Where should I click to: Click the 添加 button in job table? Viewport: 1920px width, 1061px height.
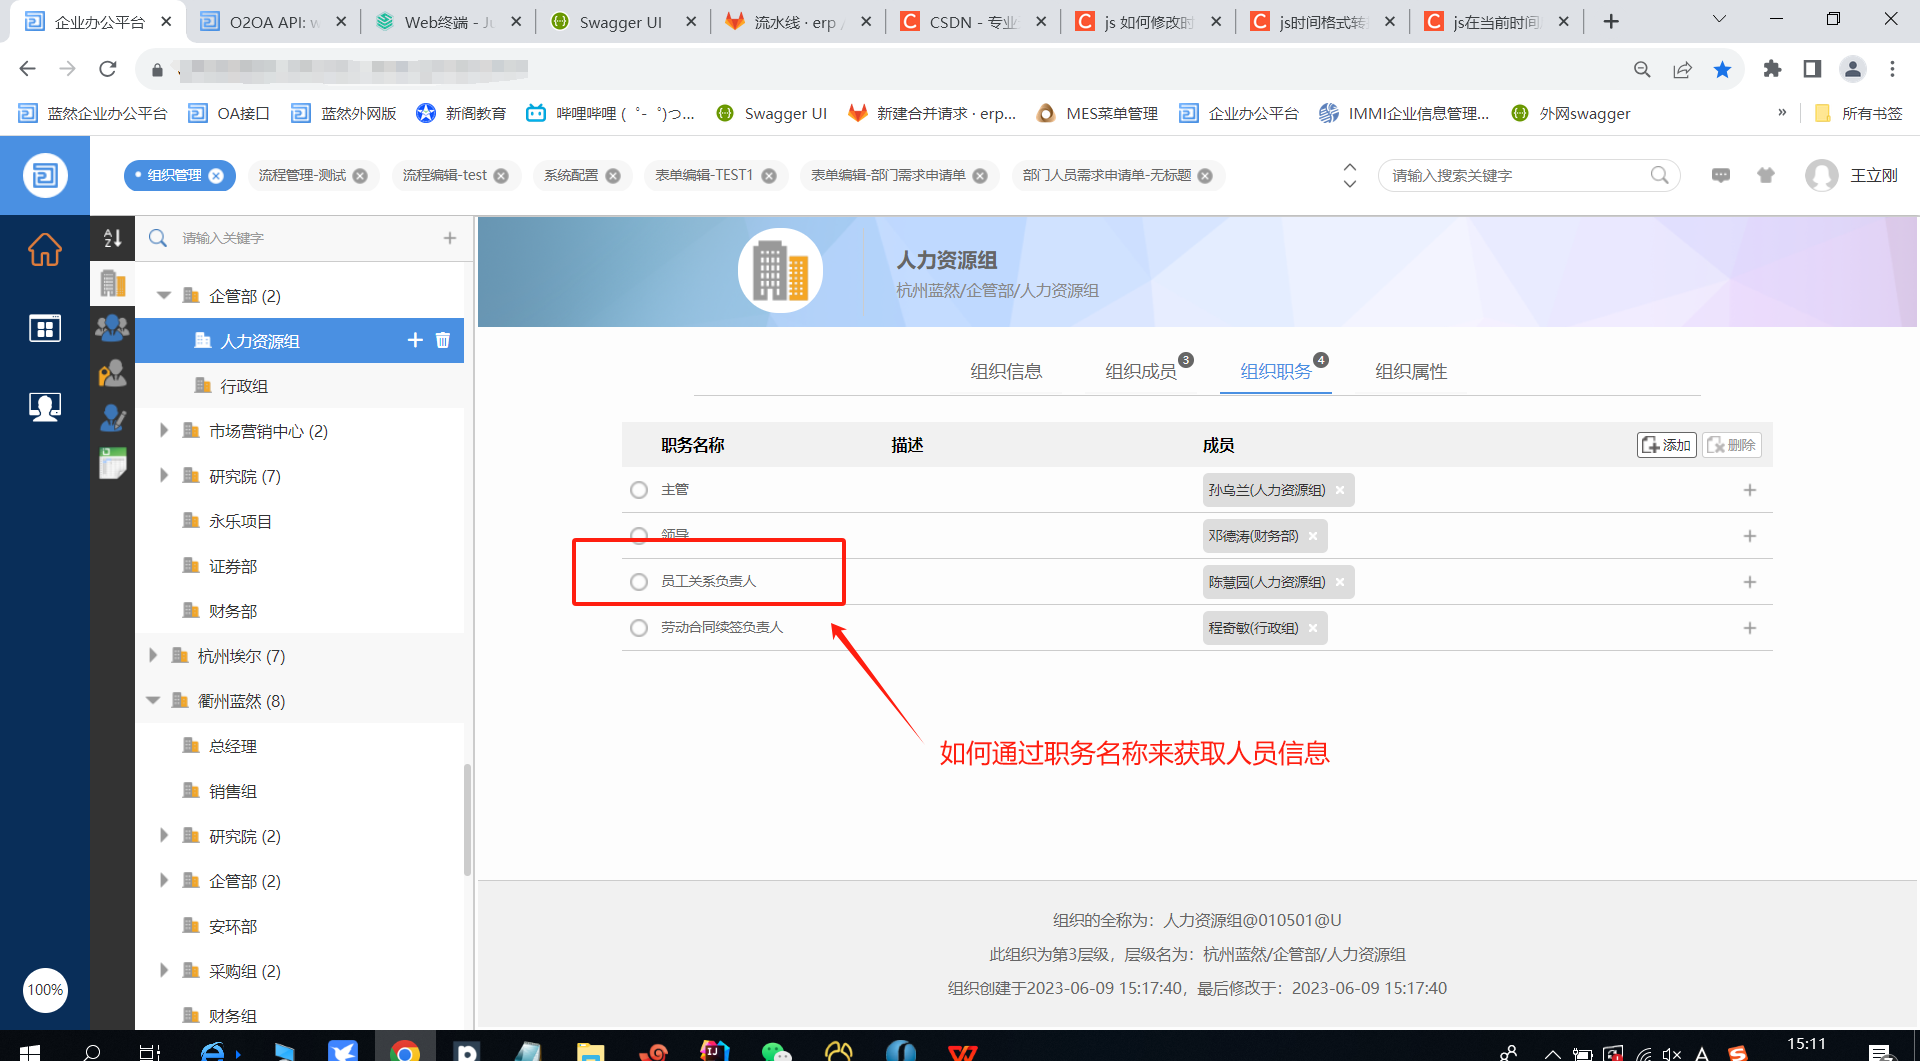(1666, 445)
